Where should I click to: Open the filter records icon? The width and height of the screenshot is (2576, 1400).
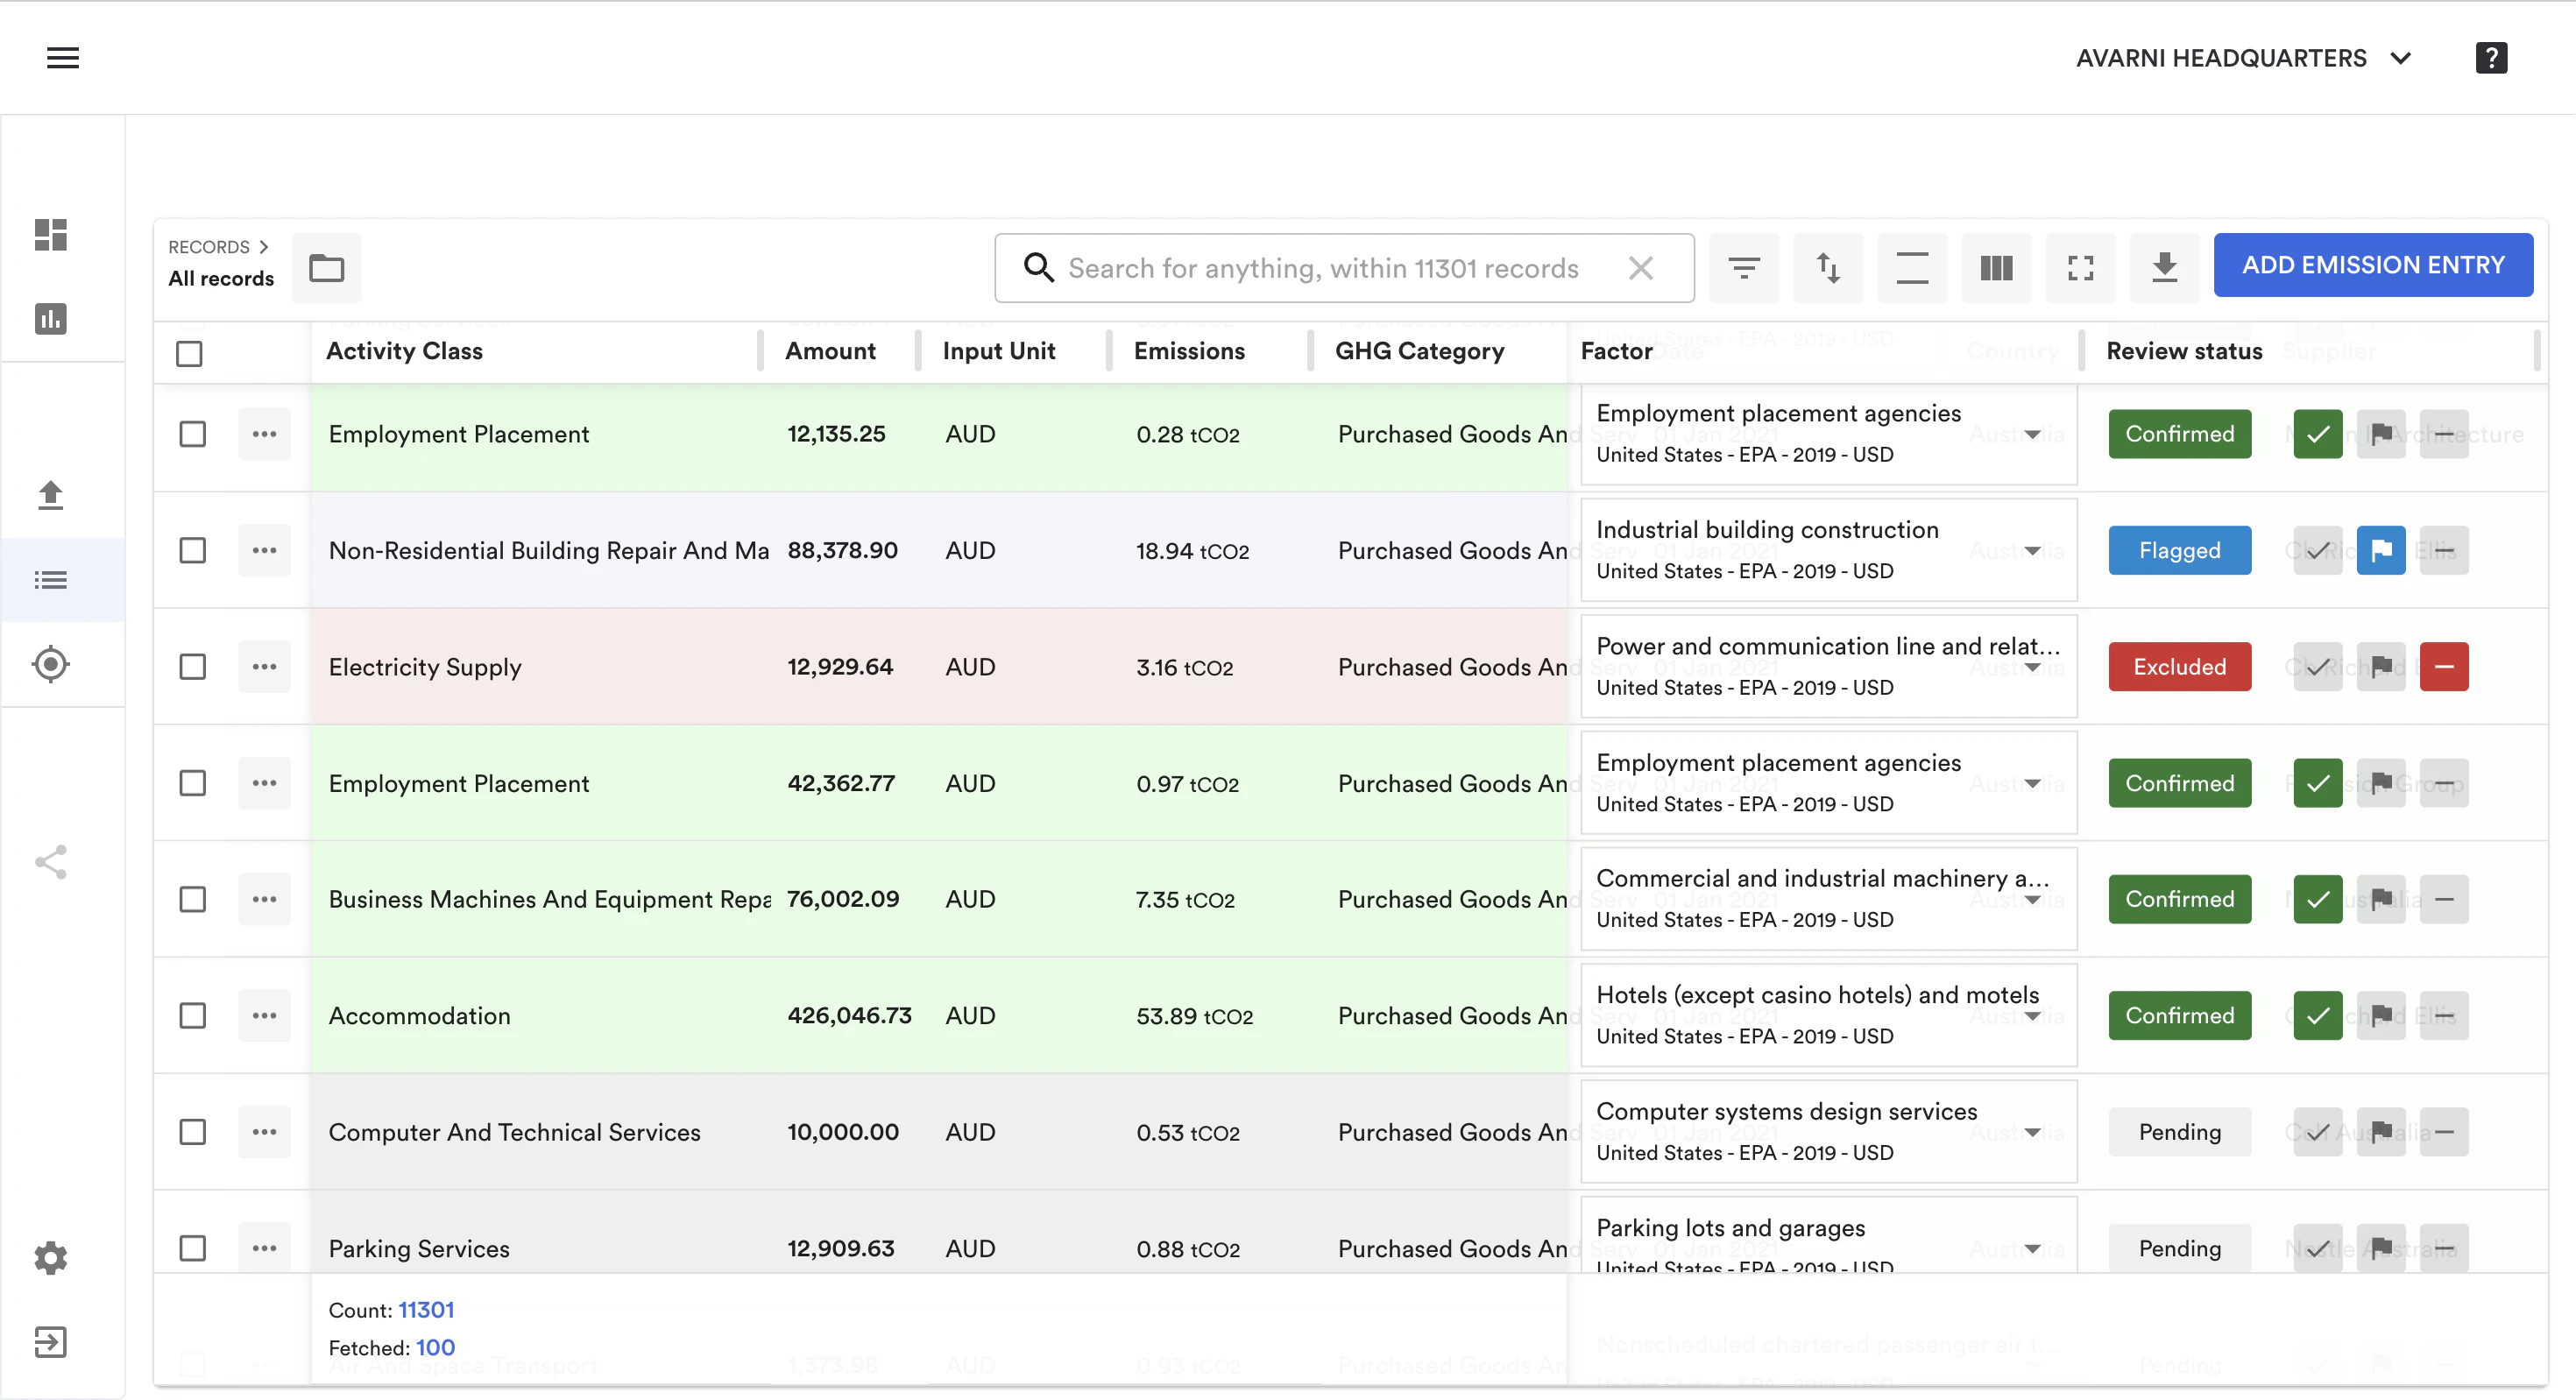pyautogui.click(x=1744, y=267)
